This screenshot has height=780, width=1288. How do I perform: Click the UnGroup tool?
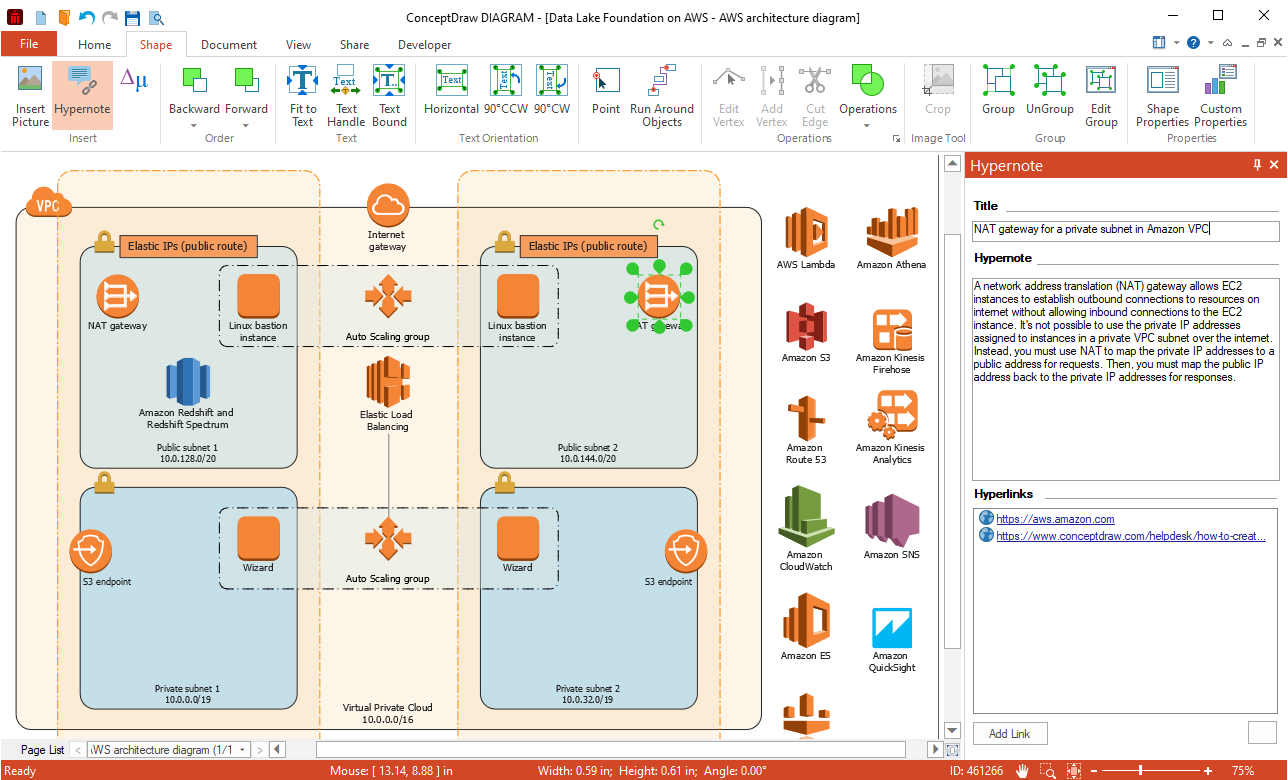(x=1049, y=90)
